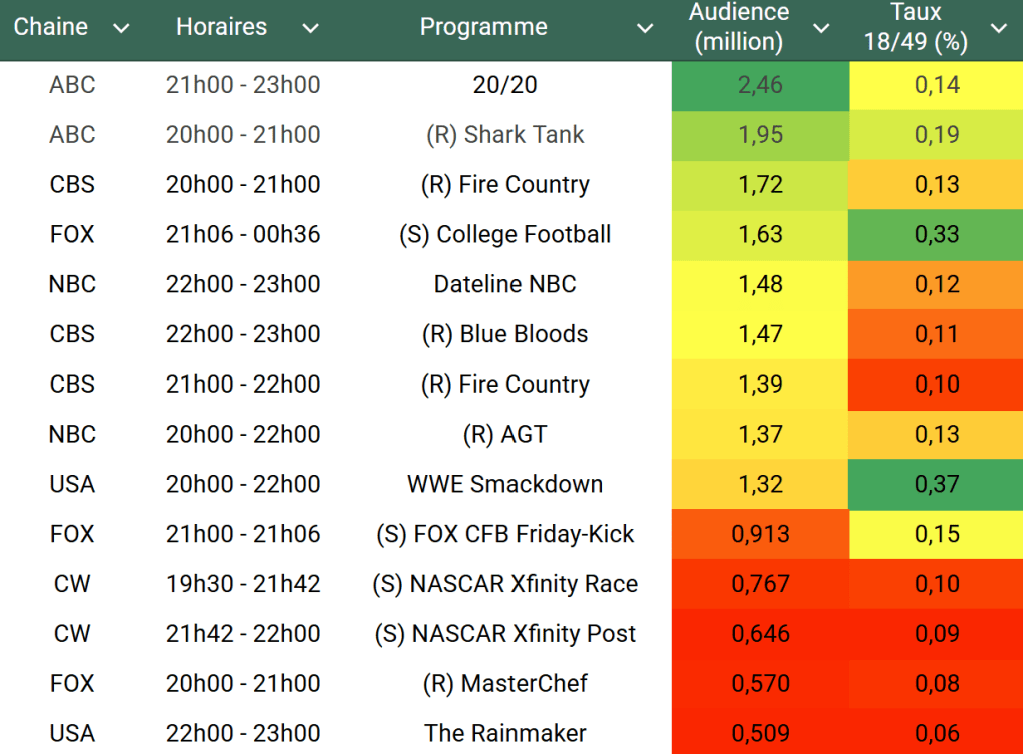Select the (R) MasterChef programme cell
This screenshot has width=1023, height=754.
505,683
